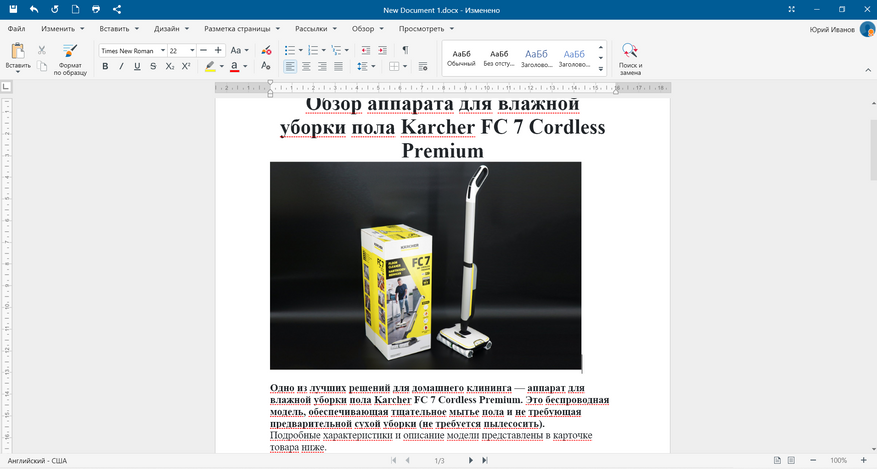Copy the selection with the copy icon

(x=42, y=66)
